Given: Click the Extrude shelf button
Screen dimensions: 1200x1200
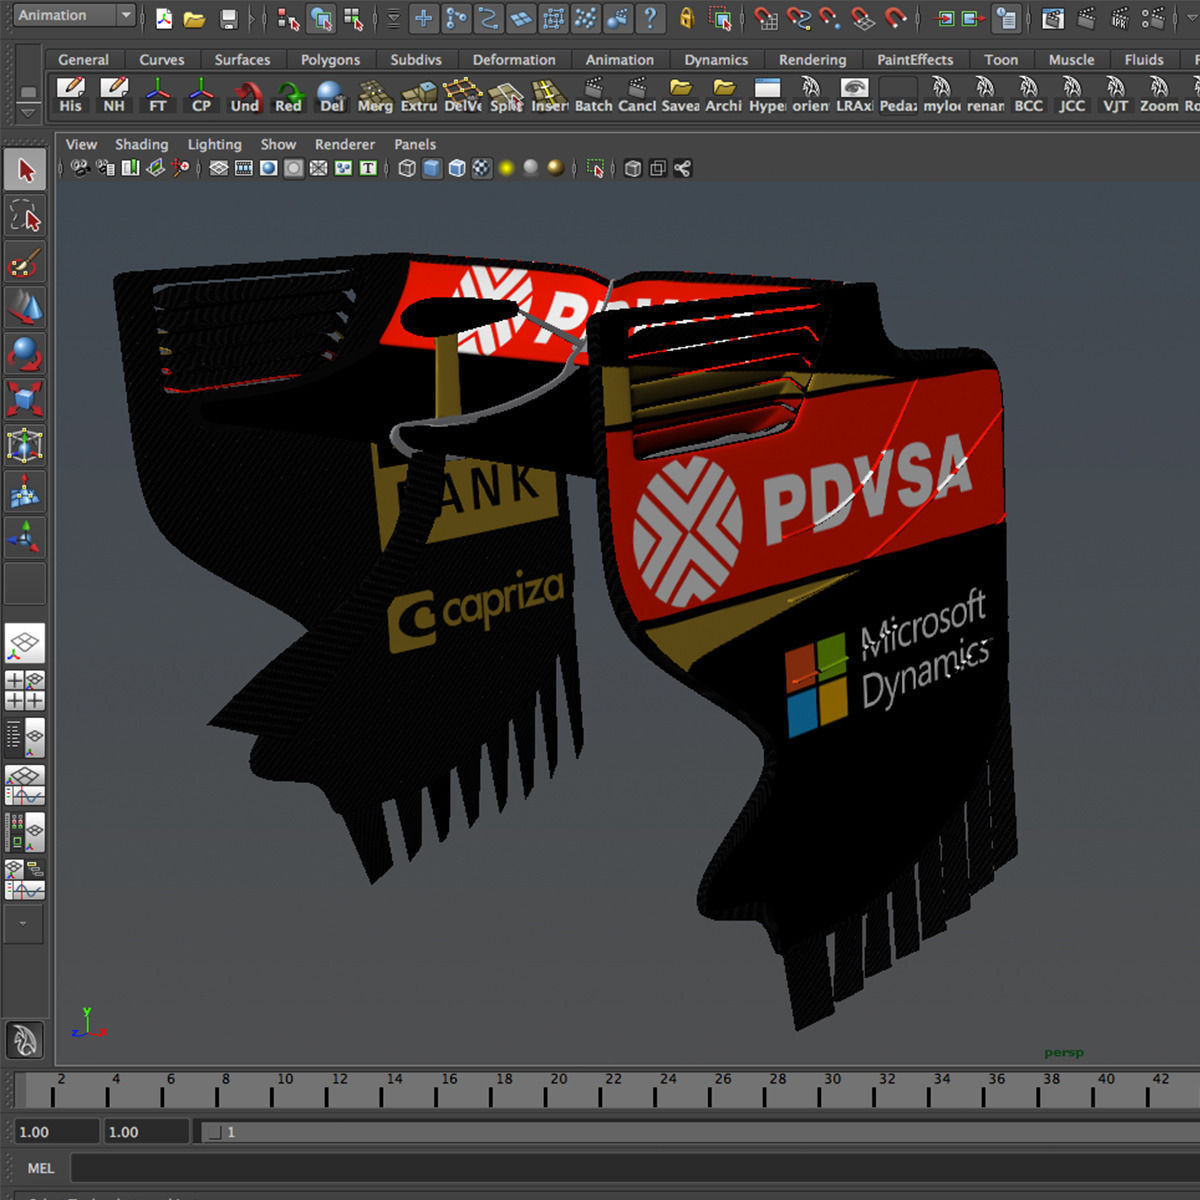Looking at the screenshot, I should tap(419, 96).
